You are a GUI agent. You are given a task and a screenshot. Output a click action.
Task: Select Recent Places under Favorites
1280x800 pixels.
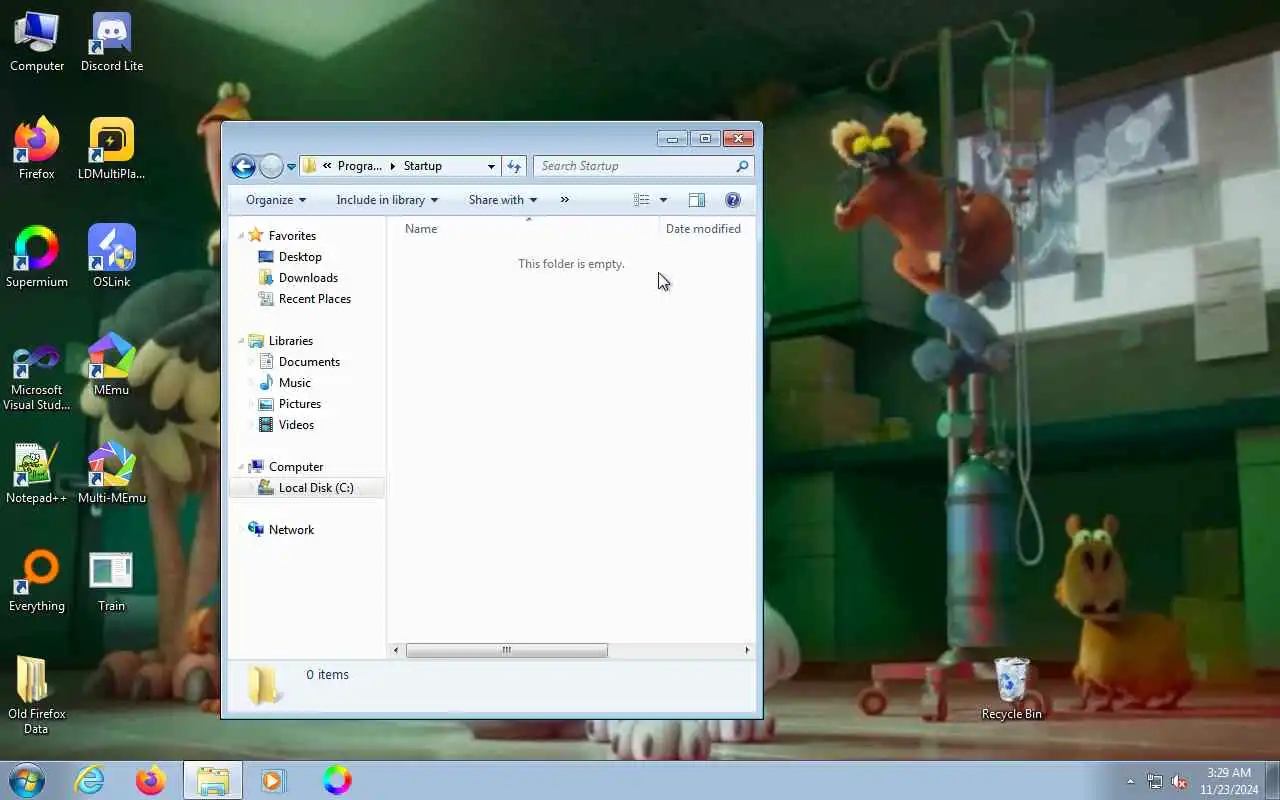[x=315, y=299]
